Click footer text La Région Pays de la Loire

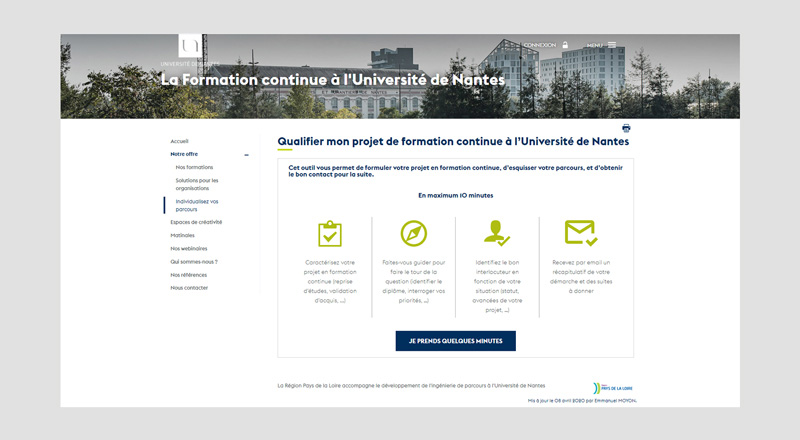coord(411,386)
